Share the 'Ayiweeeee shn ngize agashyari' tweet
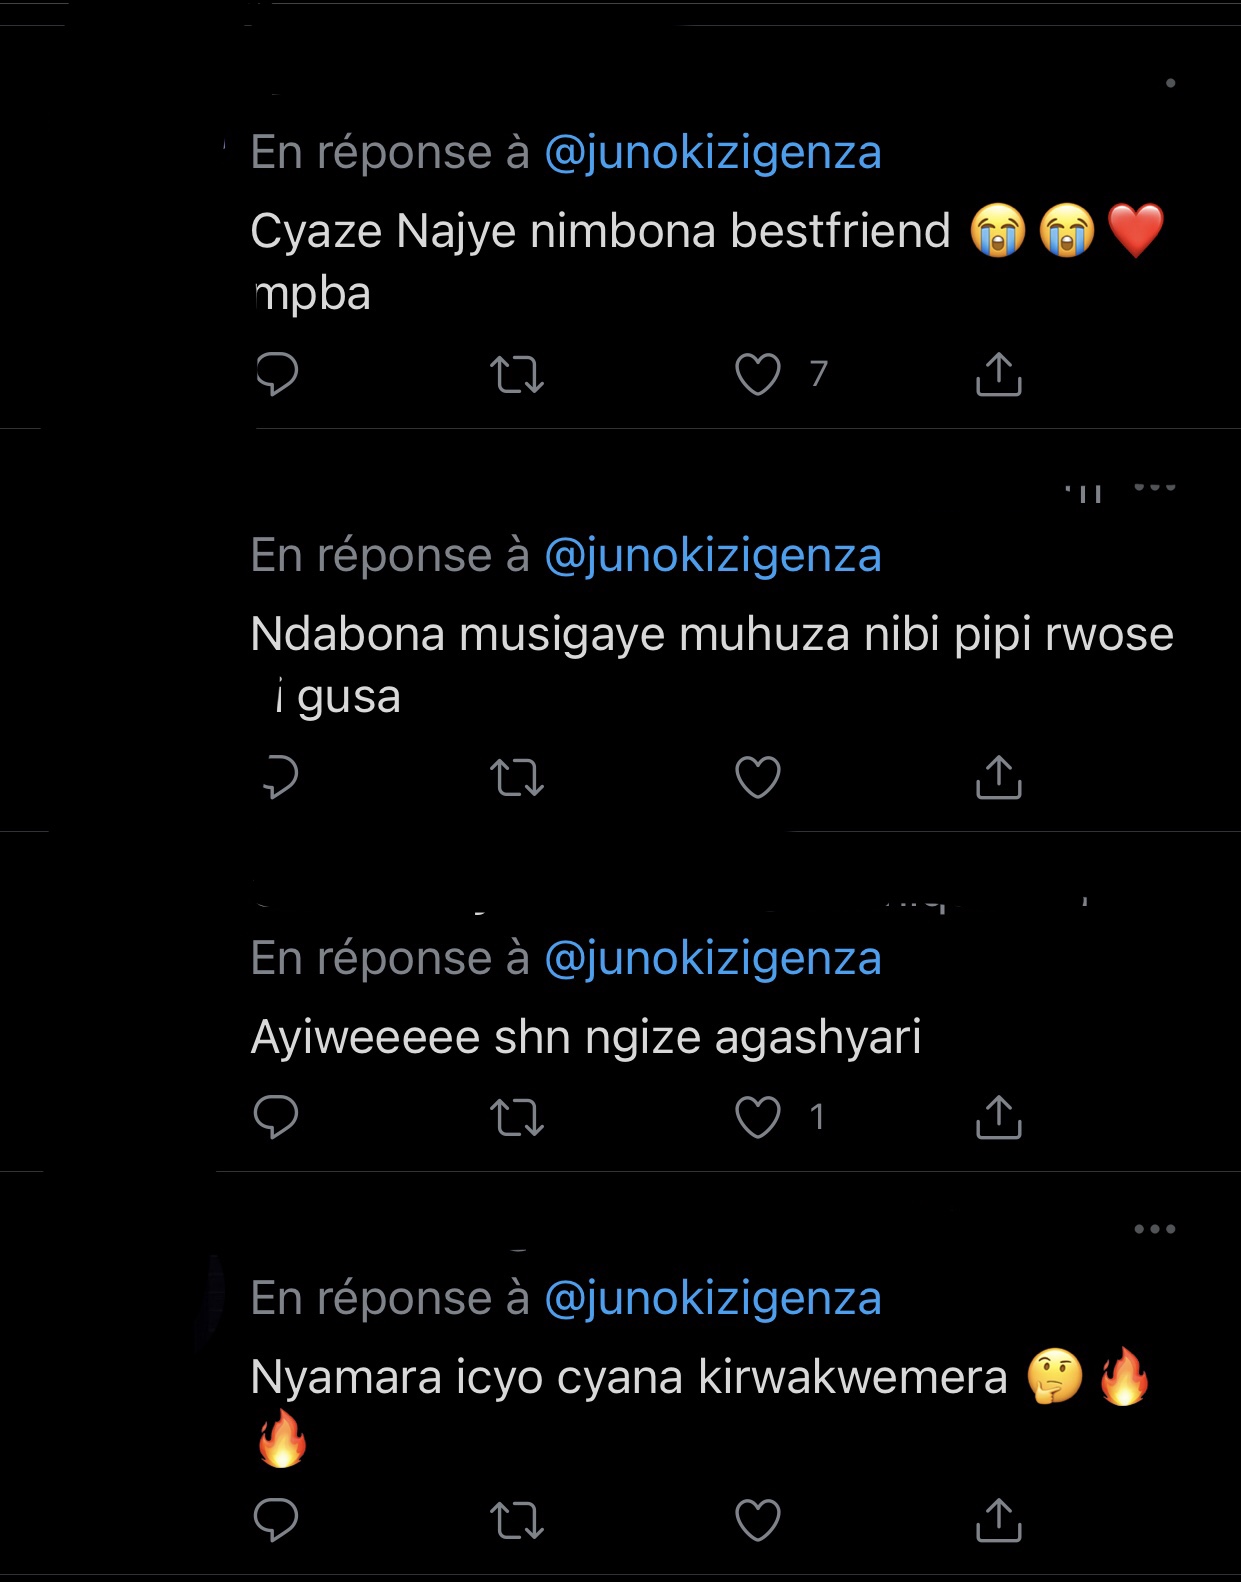This screenshot has height=1582, width=1241. pyautogui.click(x=998, y=1117)
